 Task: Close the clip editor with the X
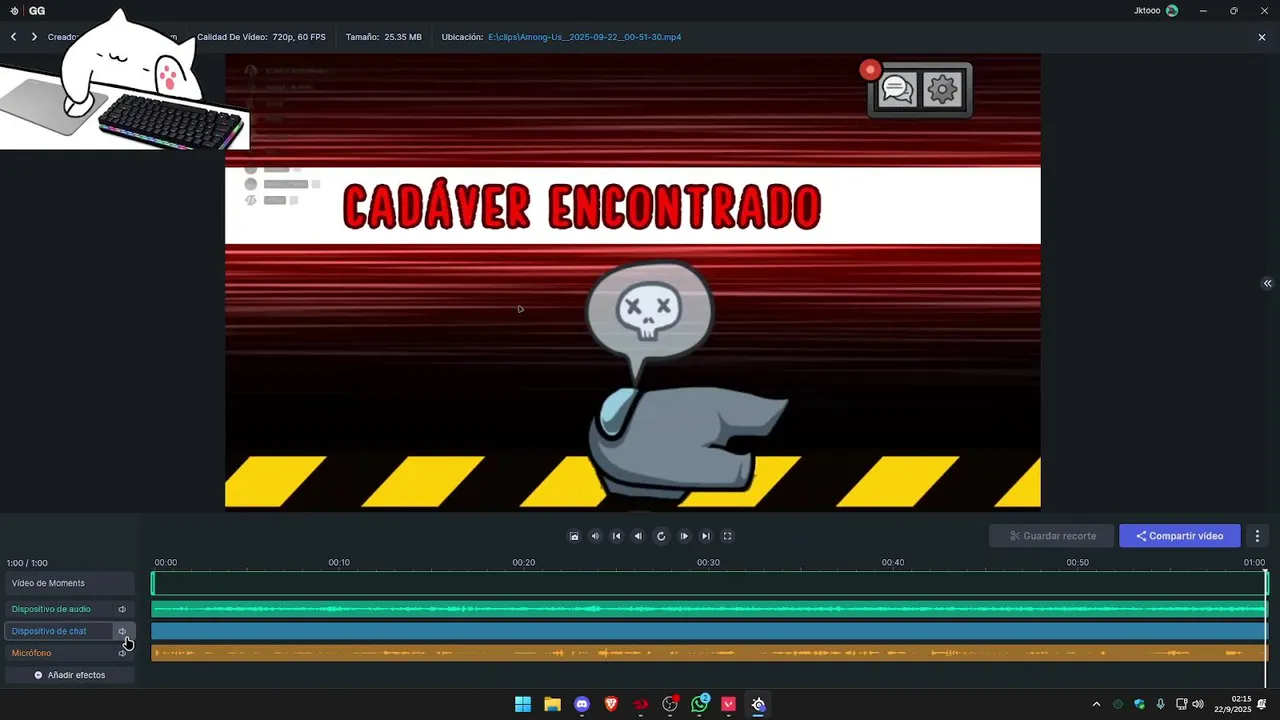(x=1262, y=37)
